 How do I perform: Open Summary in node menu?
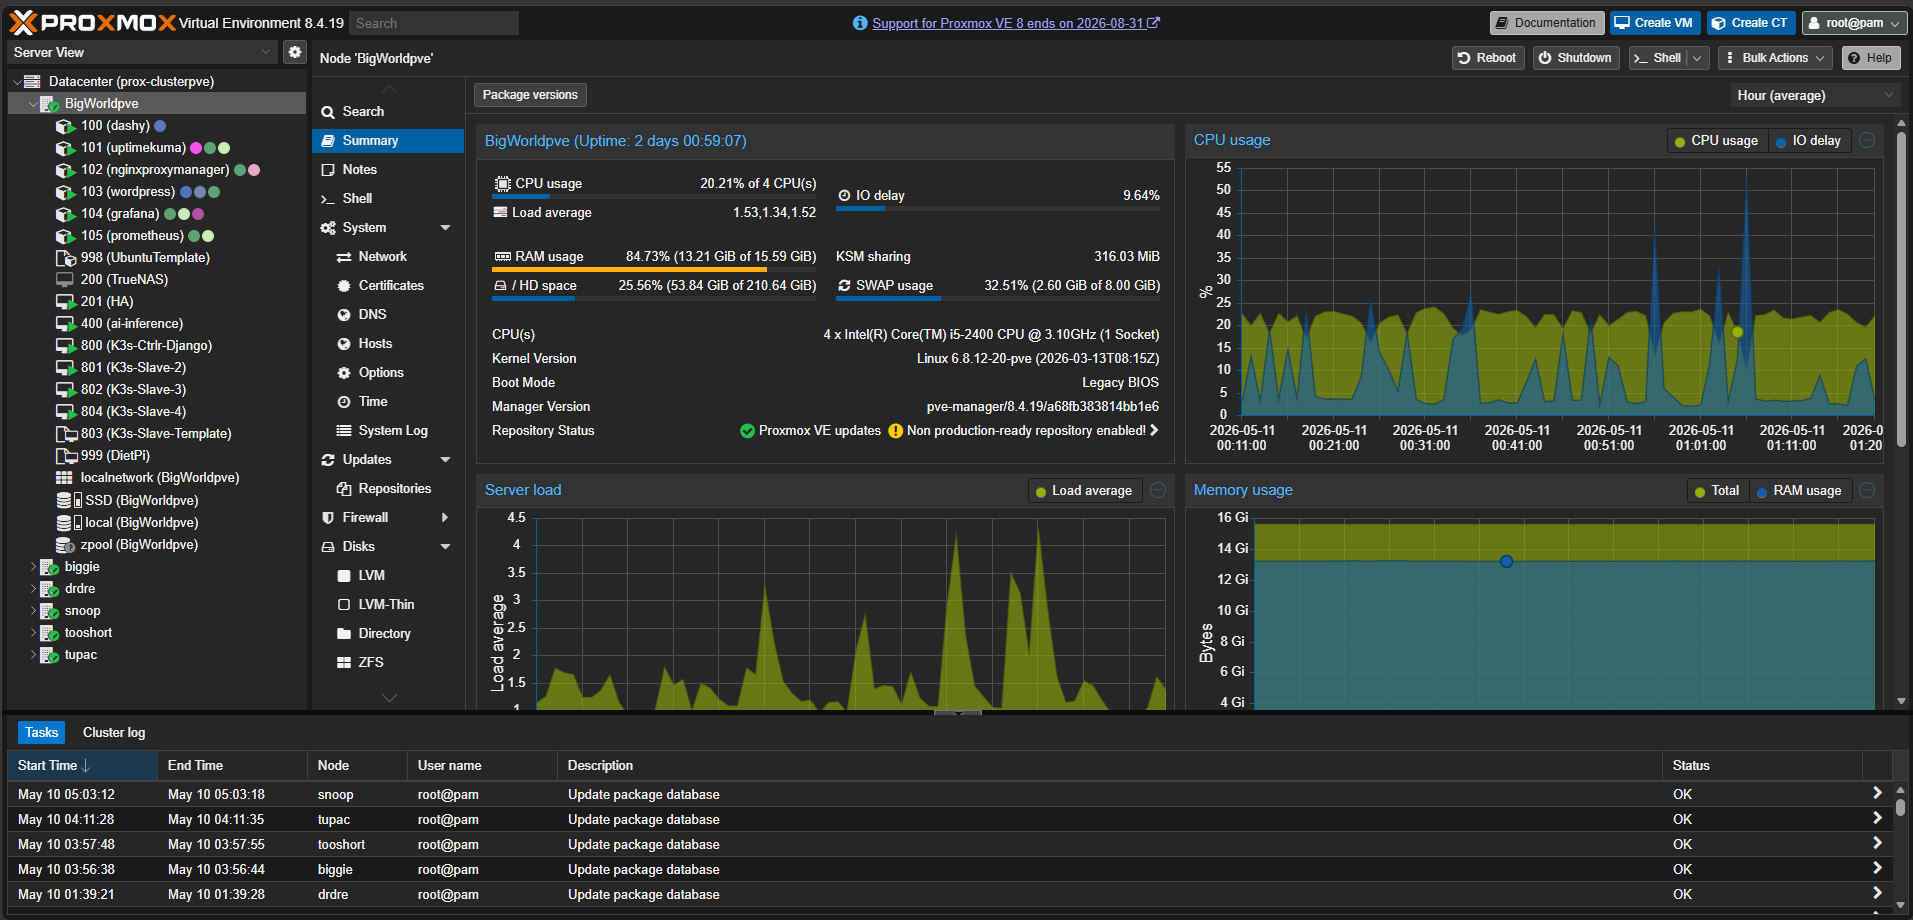point(388,141)
